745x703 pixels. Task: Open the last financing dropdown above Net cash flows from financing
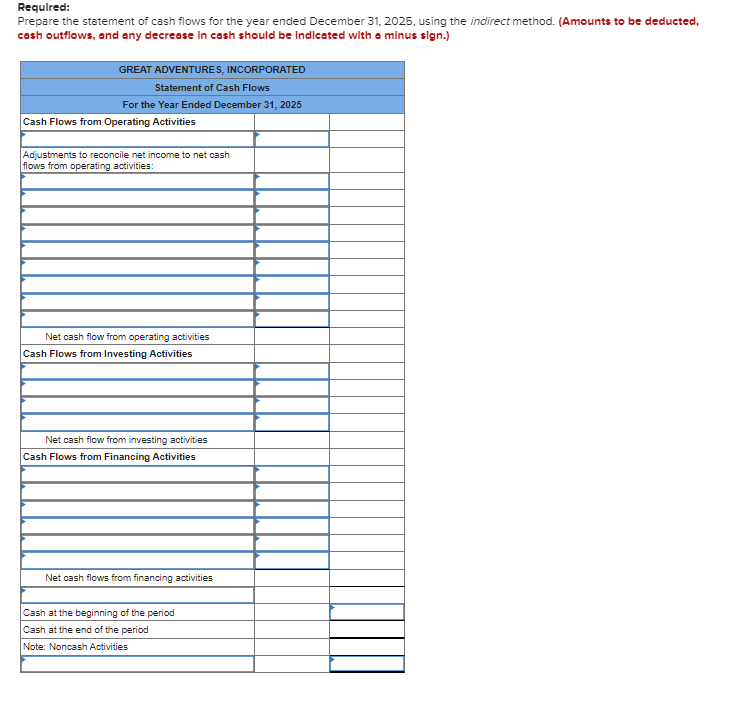(x=137, y=560)
